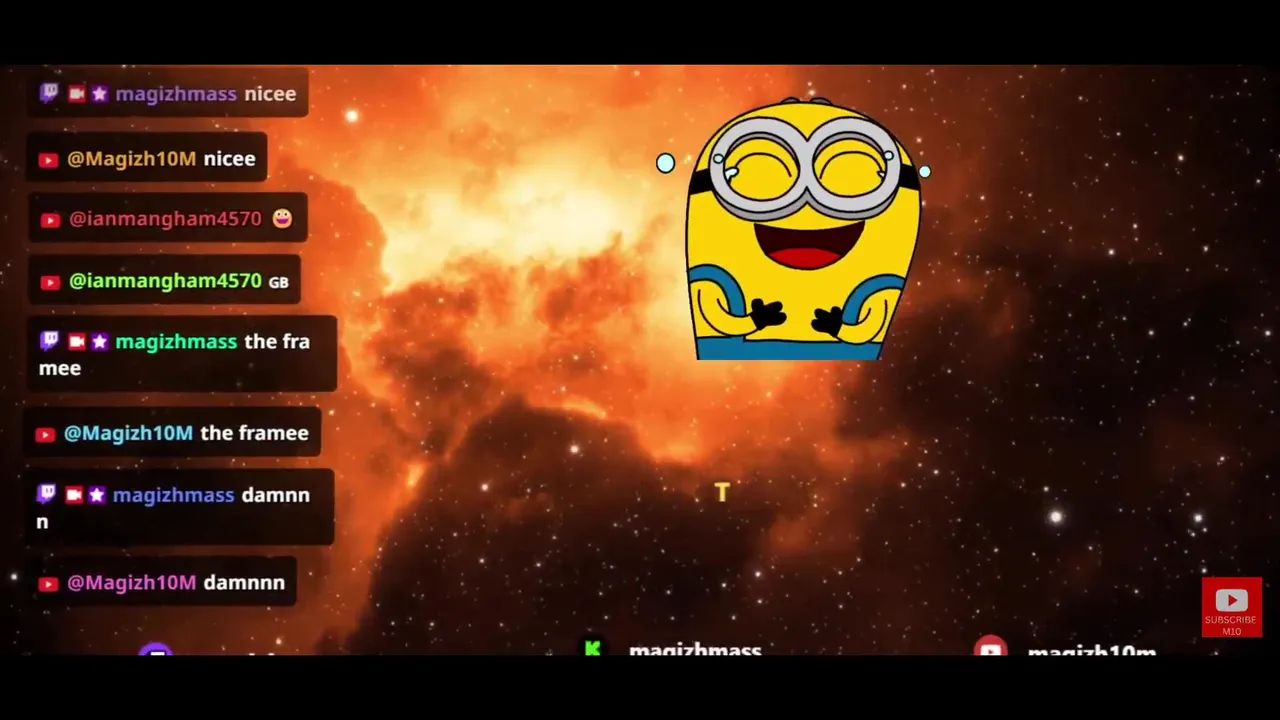Click the YouTube icon before @Magizh10M the framee

coord(45,434)
